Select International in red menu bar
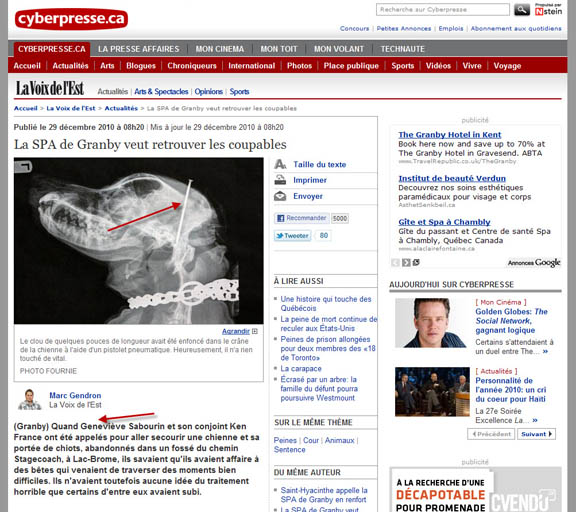 coord(252,66)
